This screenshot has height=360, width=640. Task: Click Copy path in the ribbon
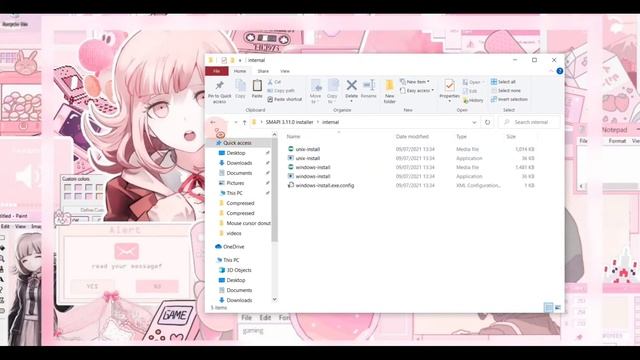(x=281, y=91)
